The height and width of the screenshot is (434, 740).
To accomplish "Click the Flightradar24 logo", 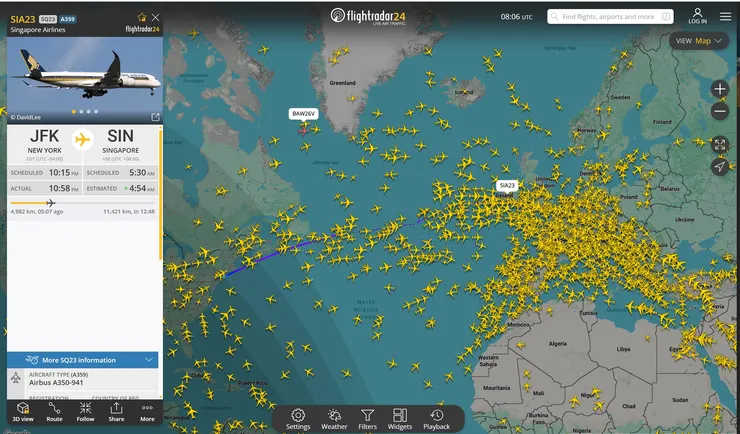I will pos(368,17).
